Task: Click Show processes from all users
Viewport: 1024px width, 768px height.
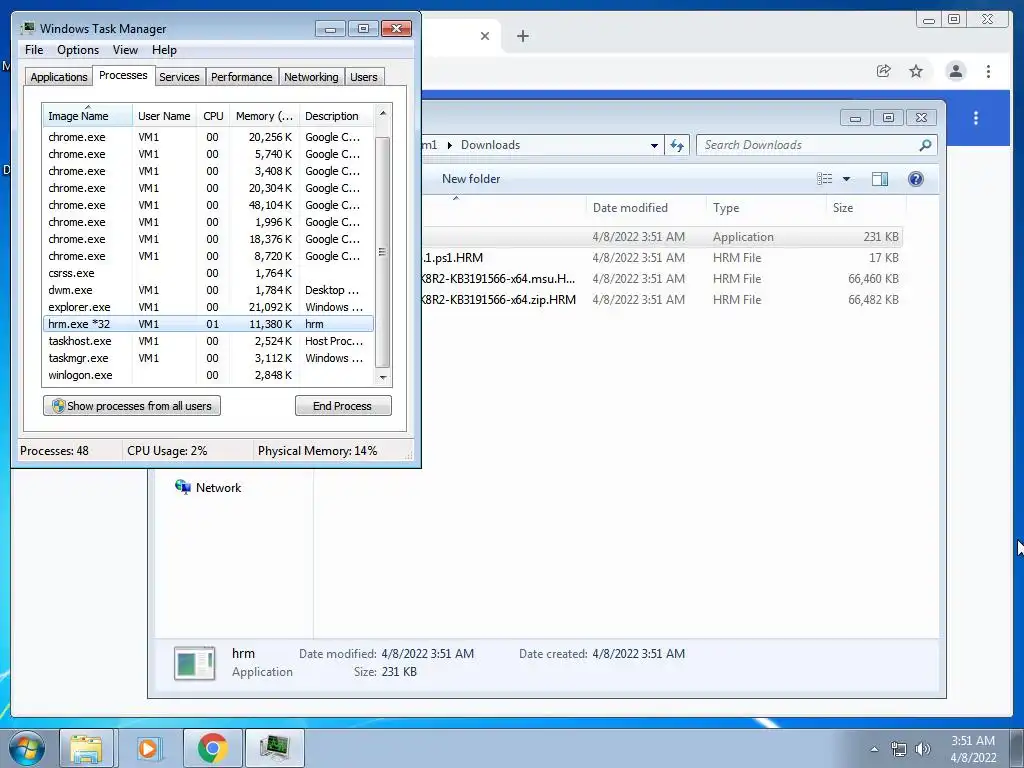Action: 132,406
